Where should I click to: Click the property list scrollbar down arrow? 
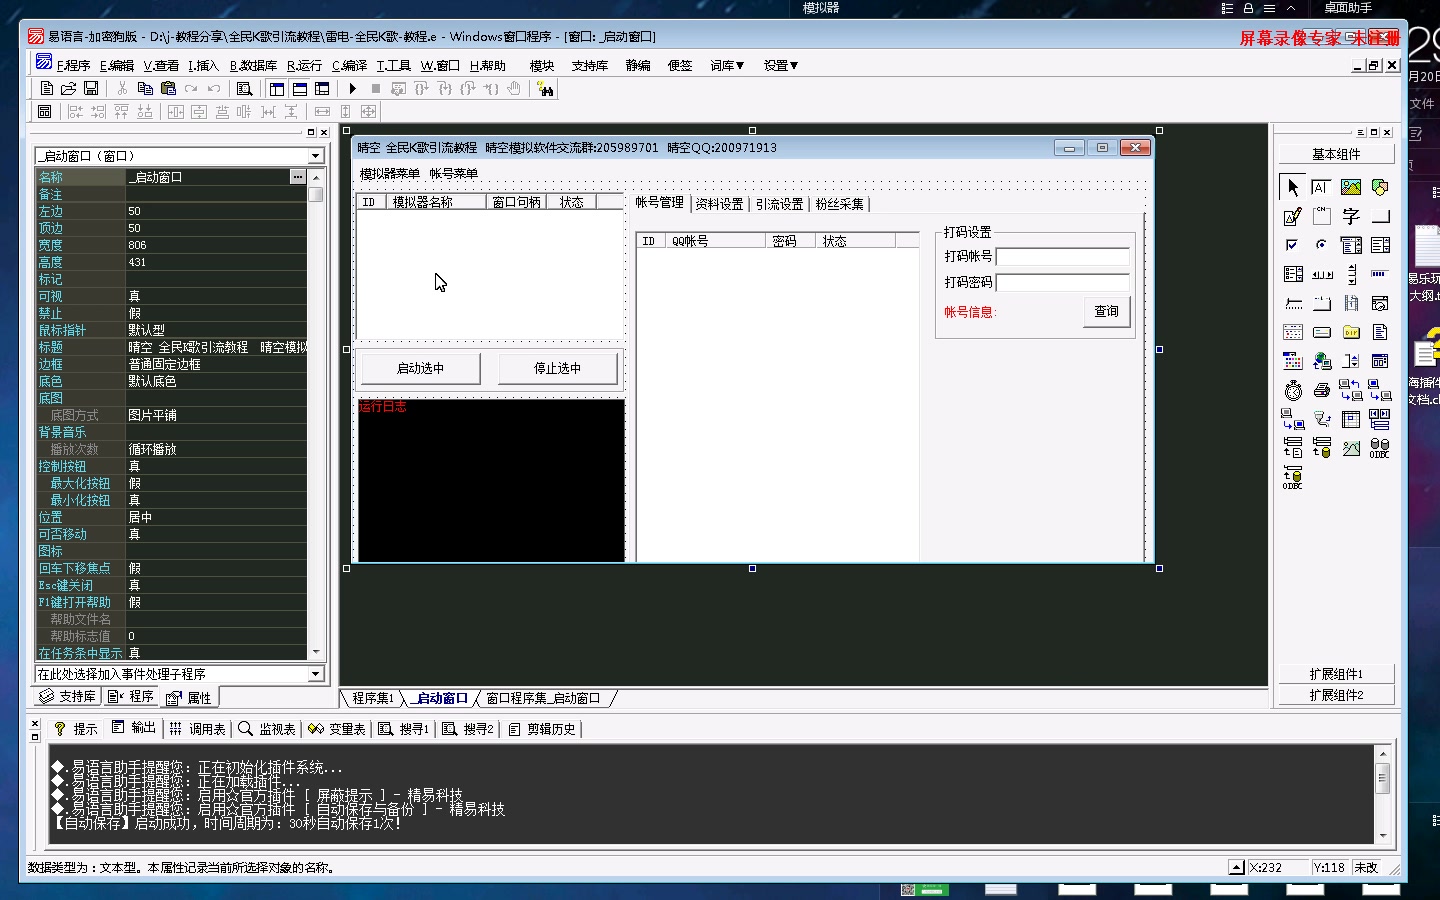[316, 652]
